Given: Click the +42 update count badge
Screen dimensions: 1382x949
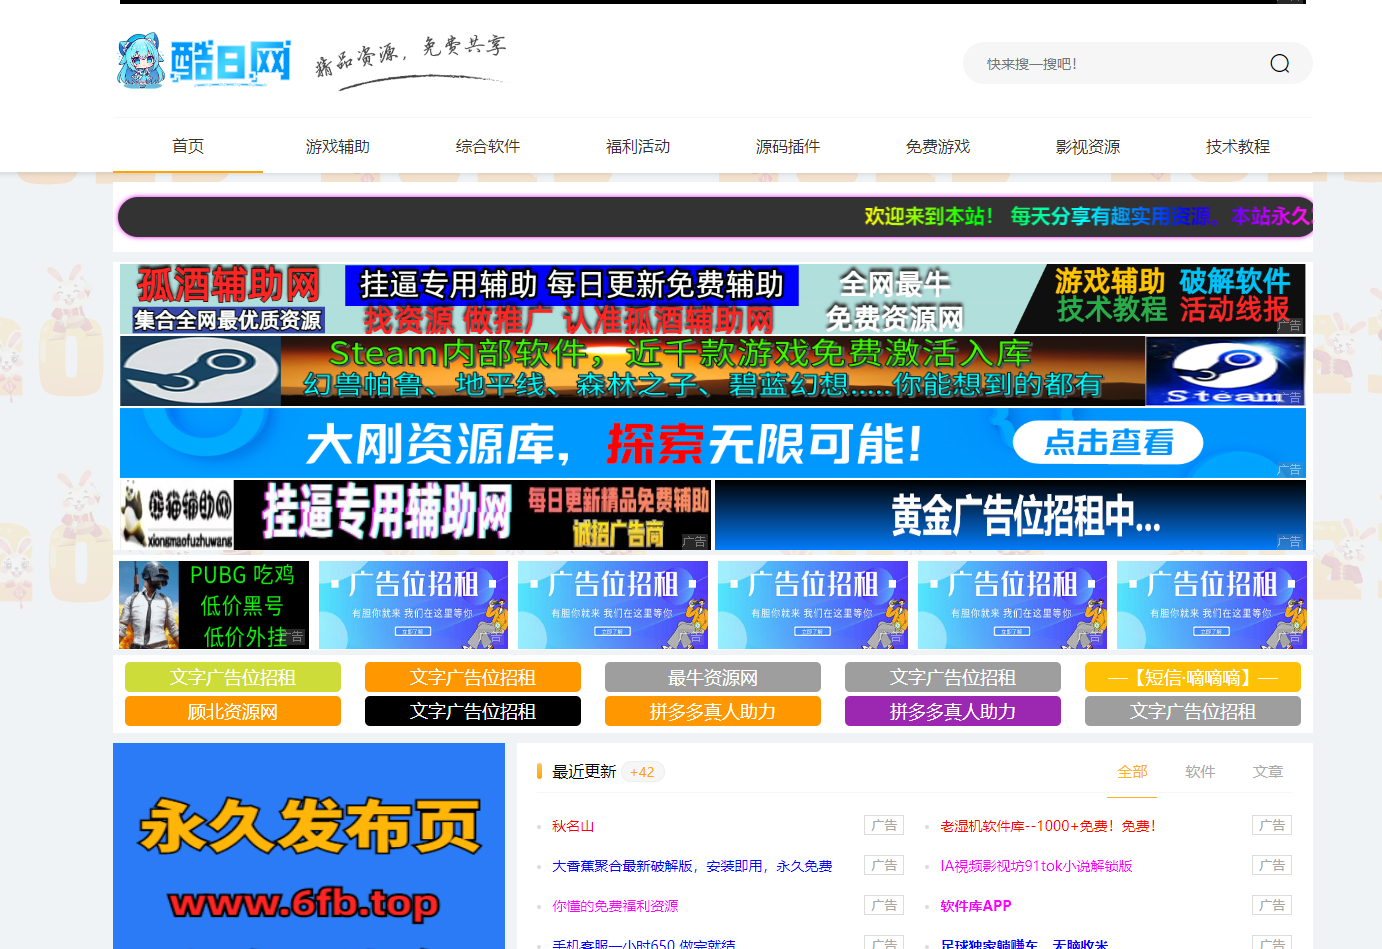Looking at the screenshot, I should pos(642,772).
